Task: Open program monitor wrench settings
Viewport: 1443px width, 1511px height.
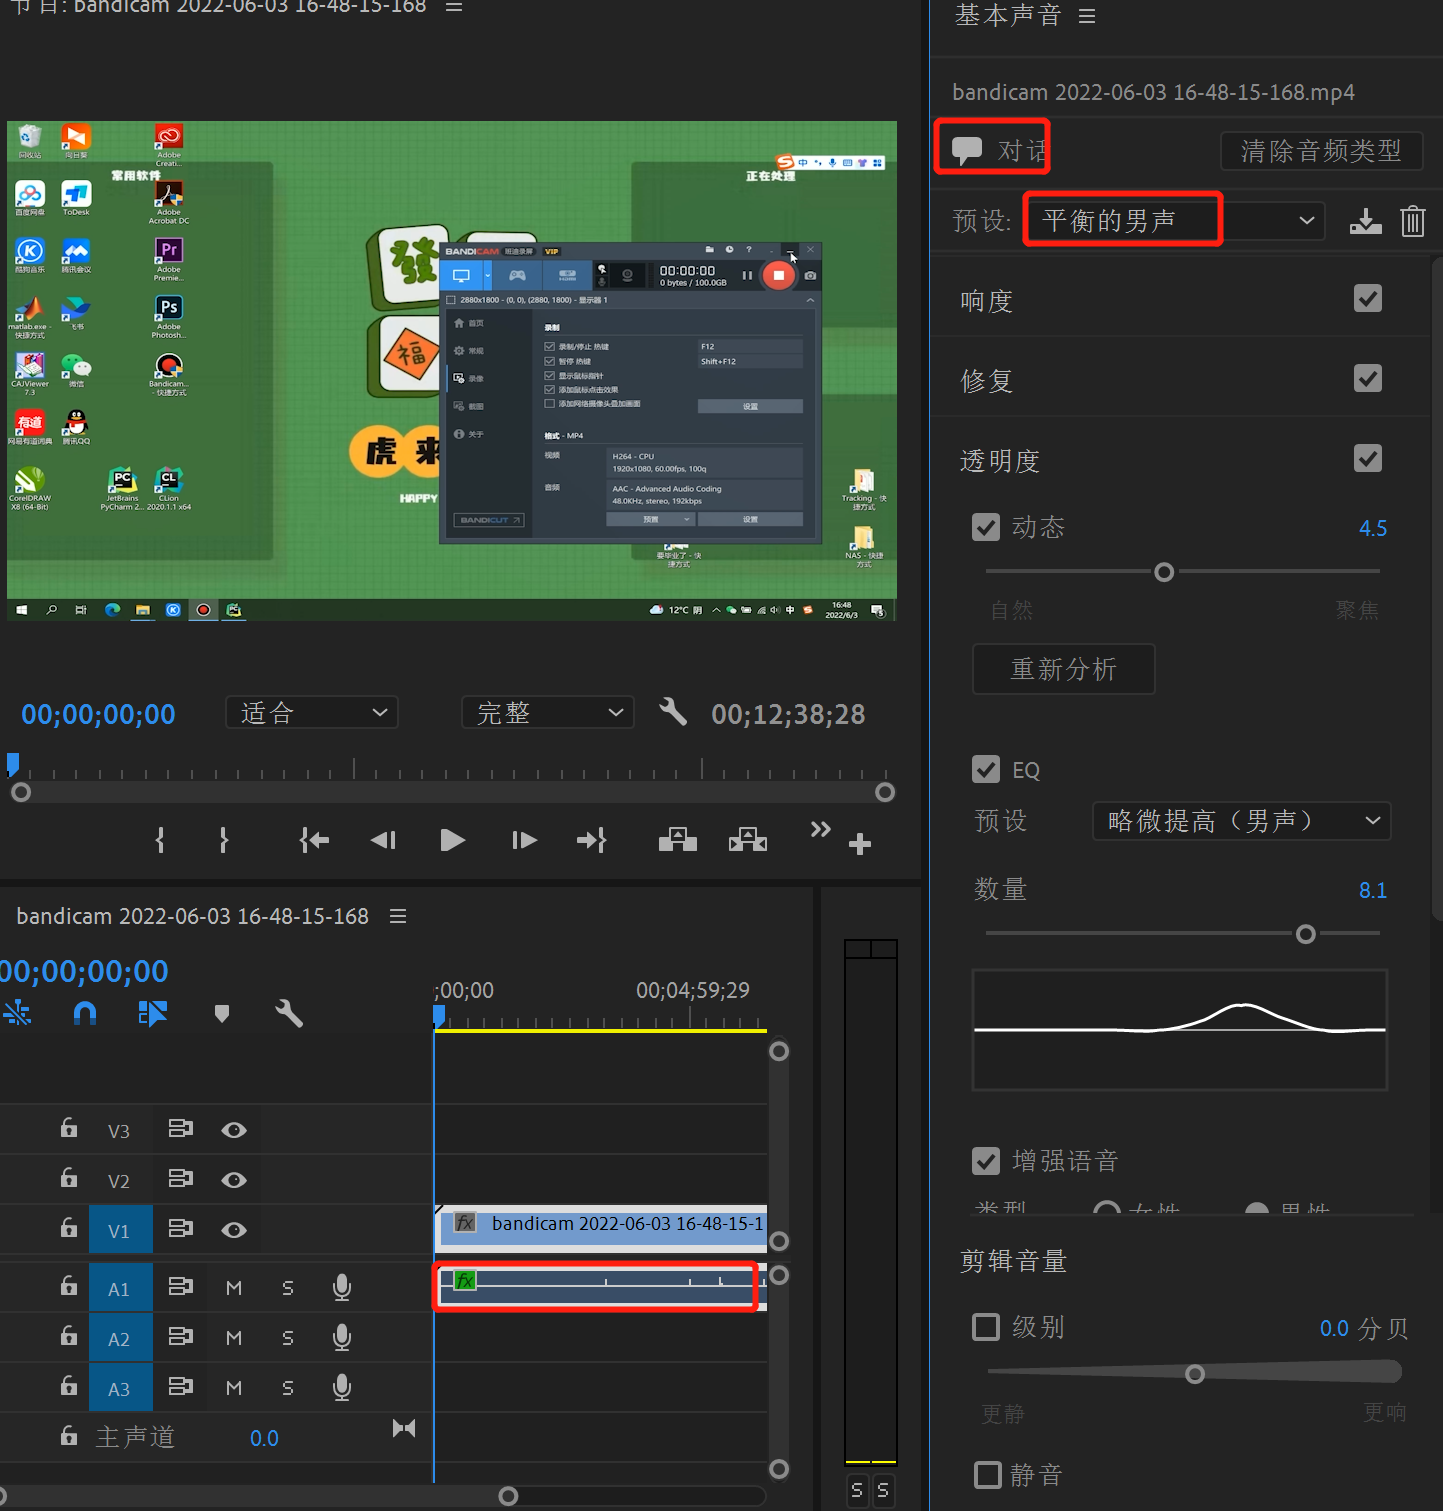Action: click(673, 712)
